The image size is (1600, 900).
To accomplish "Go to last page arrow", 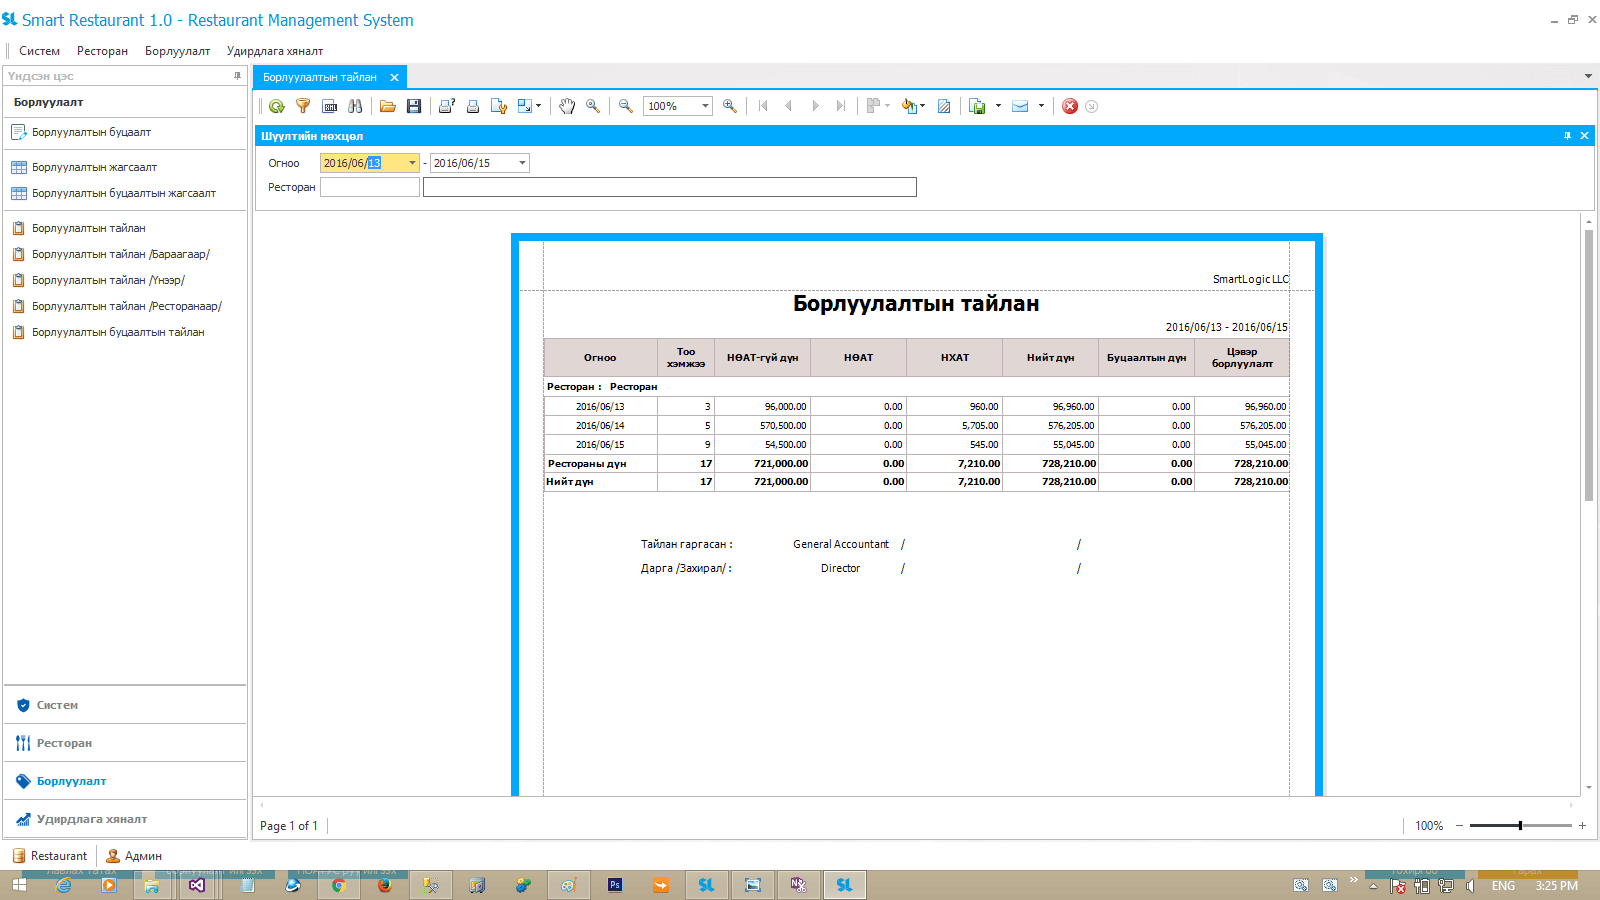I will (841, 106).
